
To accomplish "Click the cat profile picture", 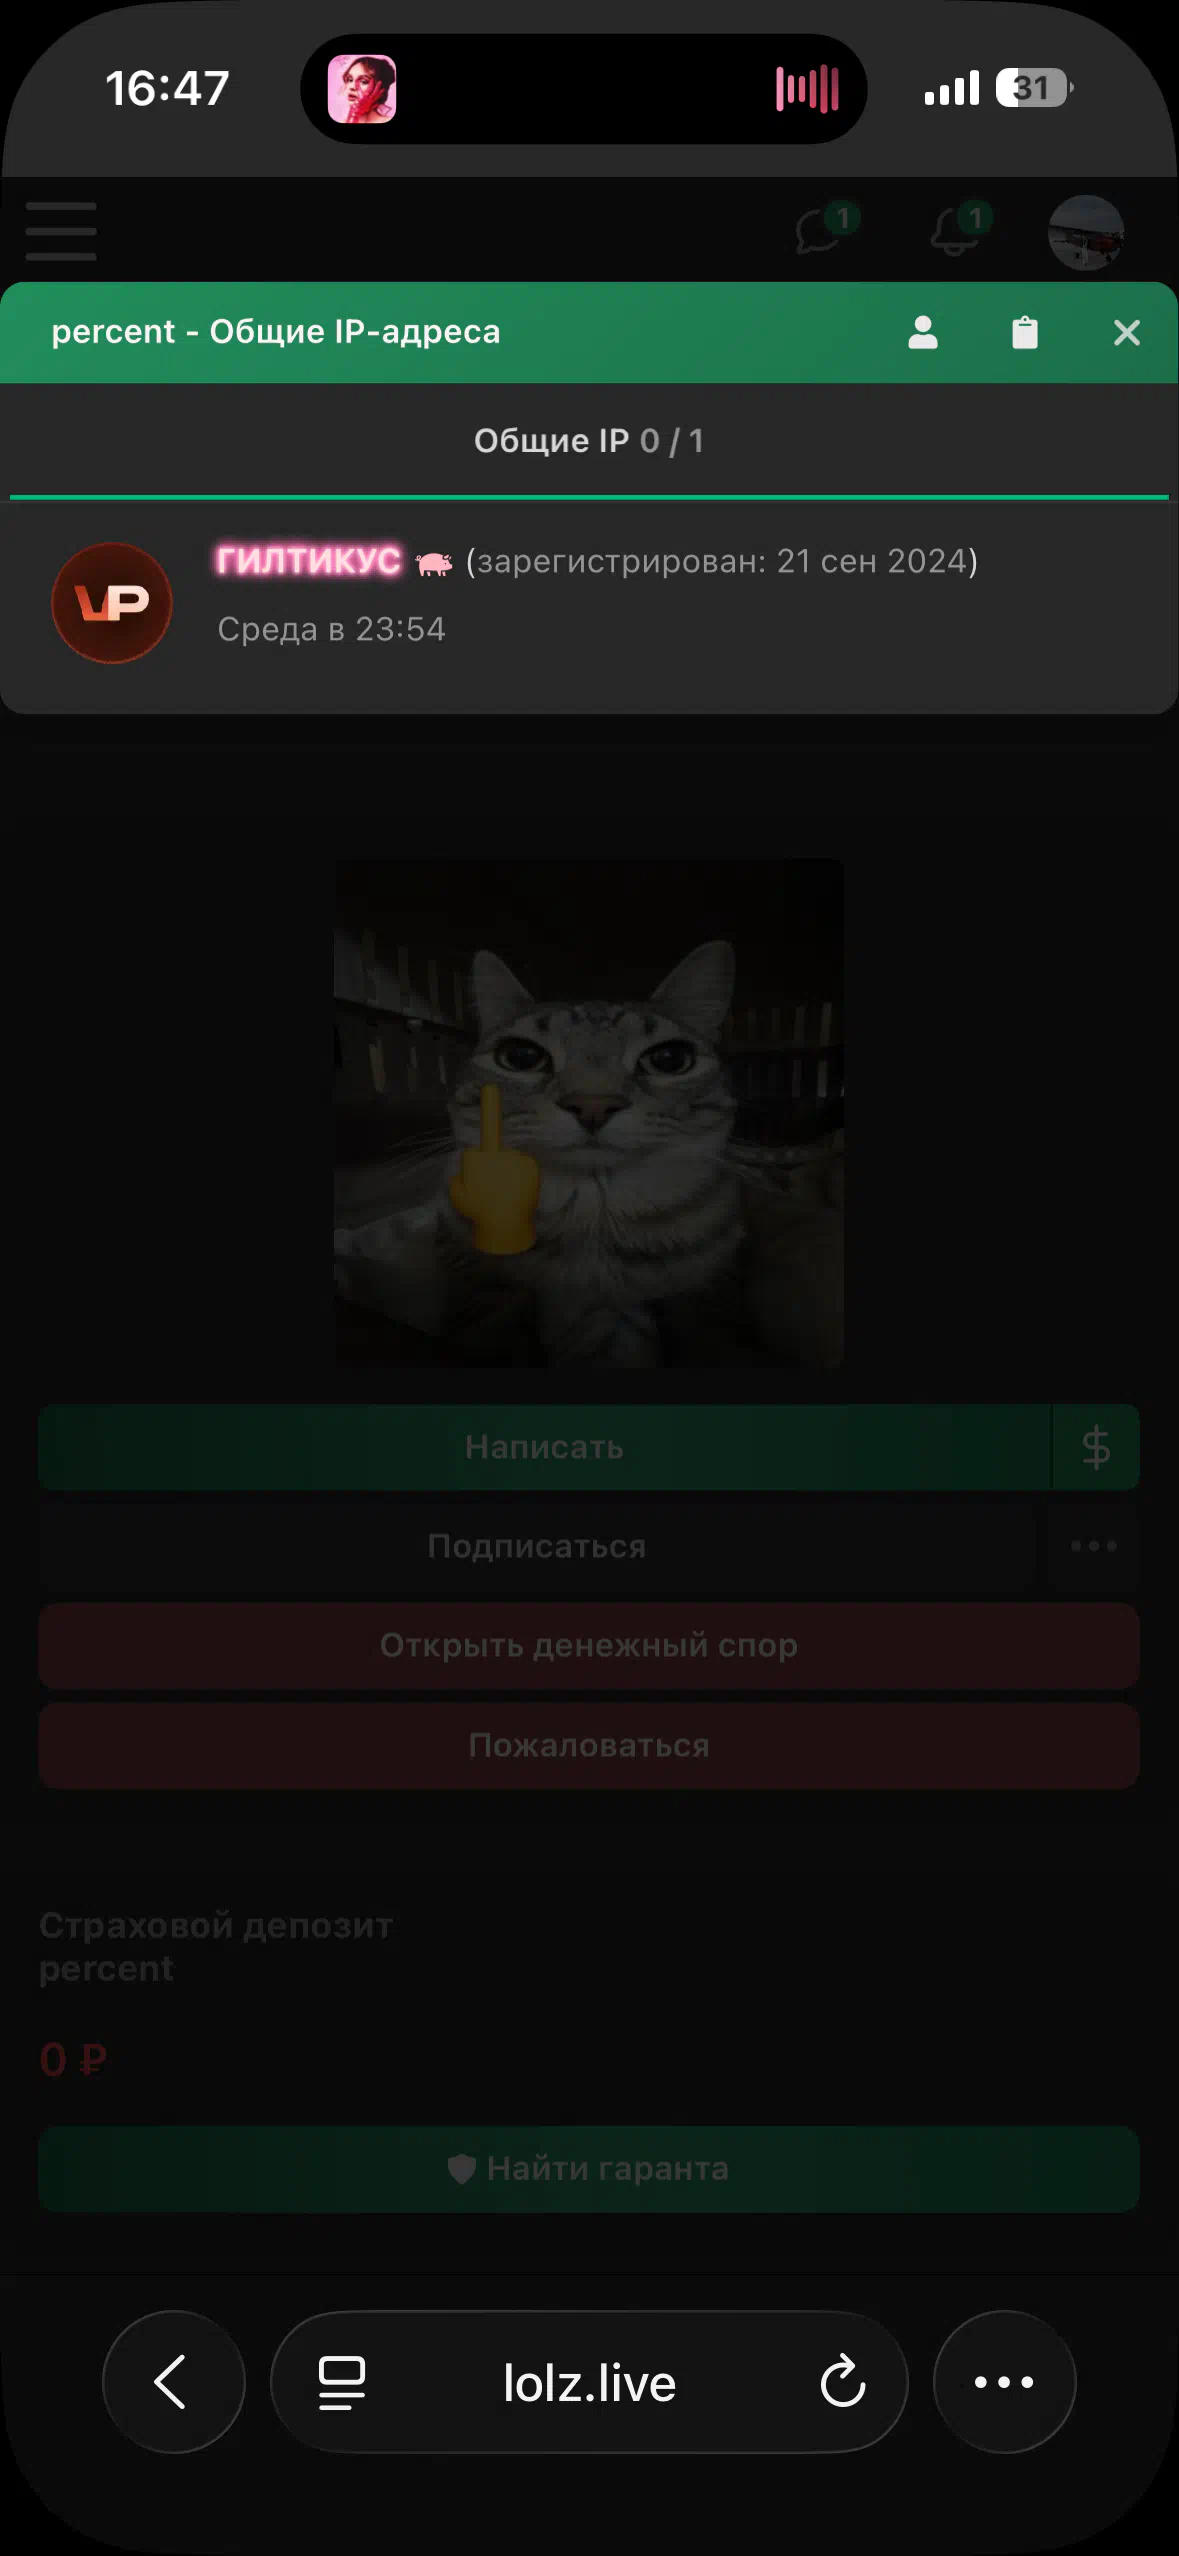I will (589, 1113).
